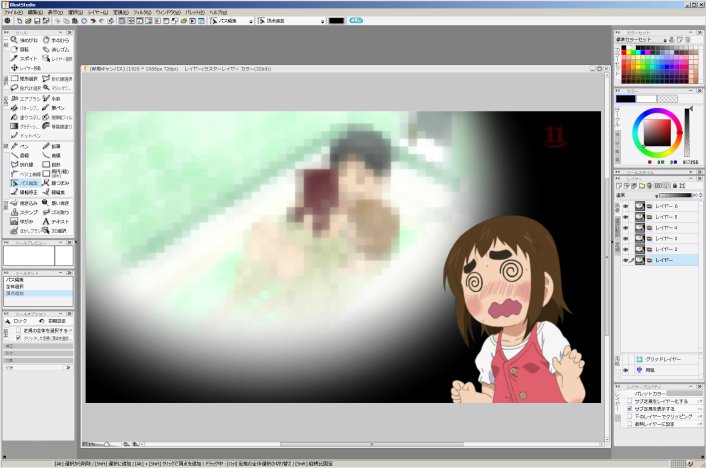Viewport: 706px width, 468px height.
Task: Open the View (表示) menu
Action: click(x=55, y=13)
